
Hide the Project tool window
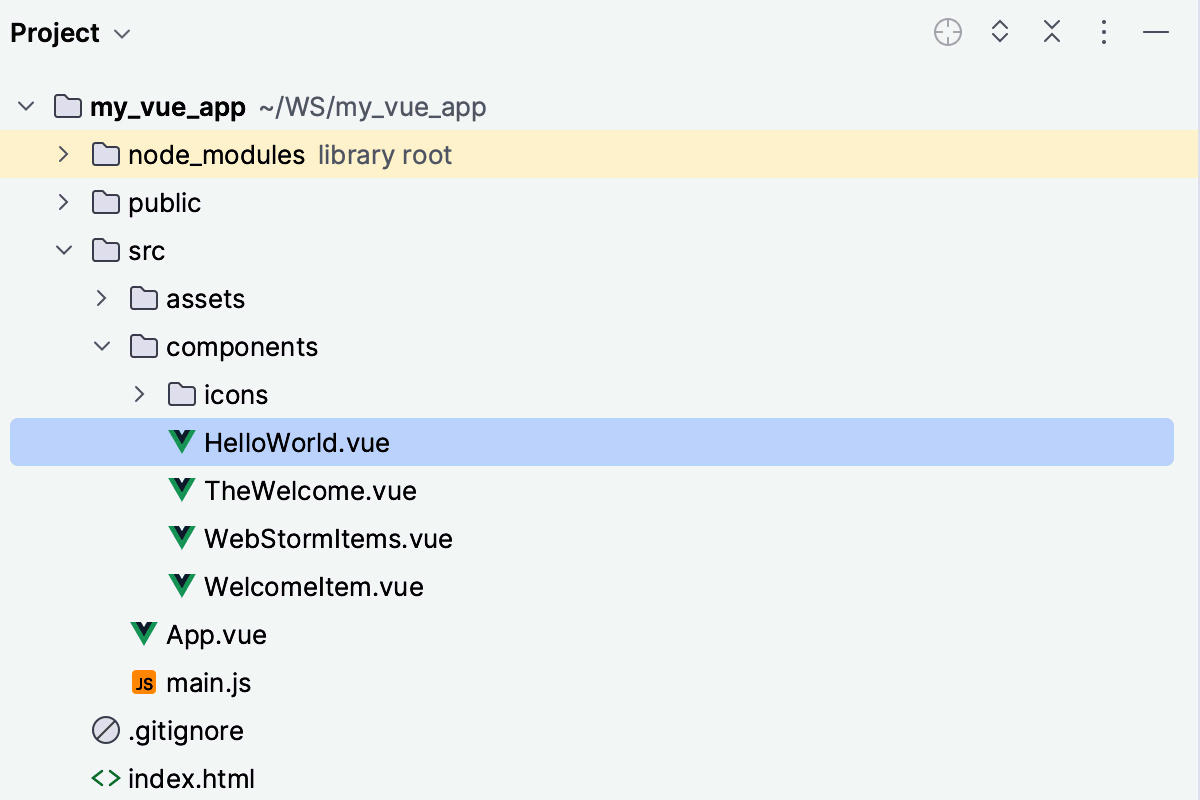click(x=1156, y=33)
